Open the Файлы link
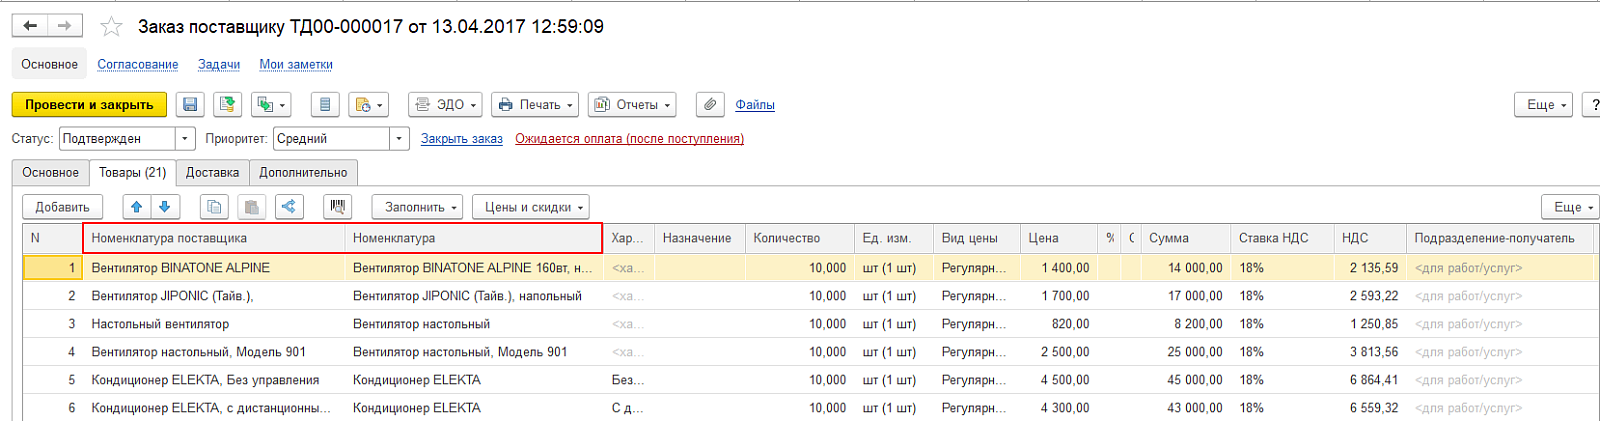 click(755, 105)
